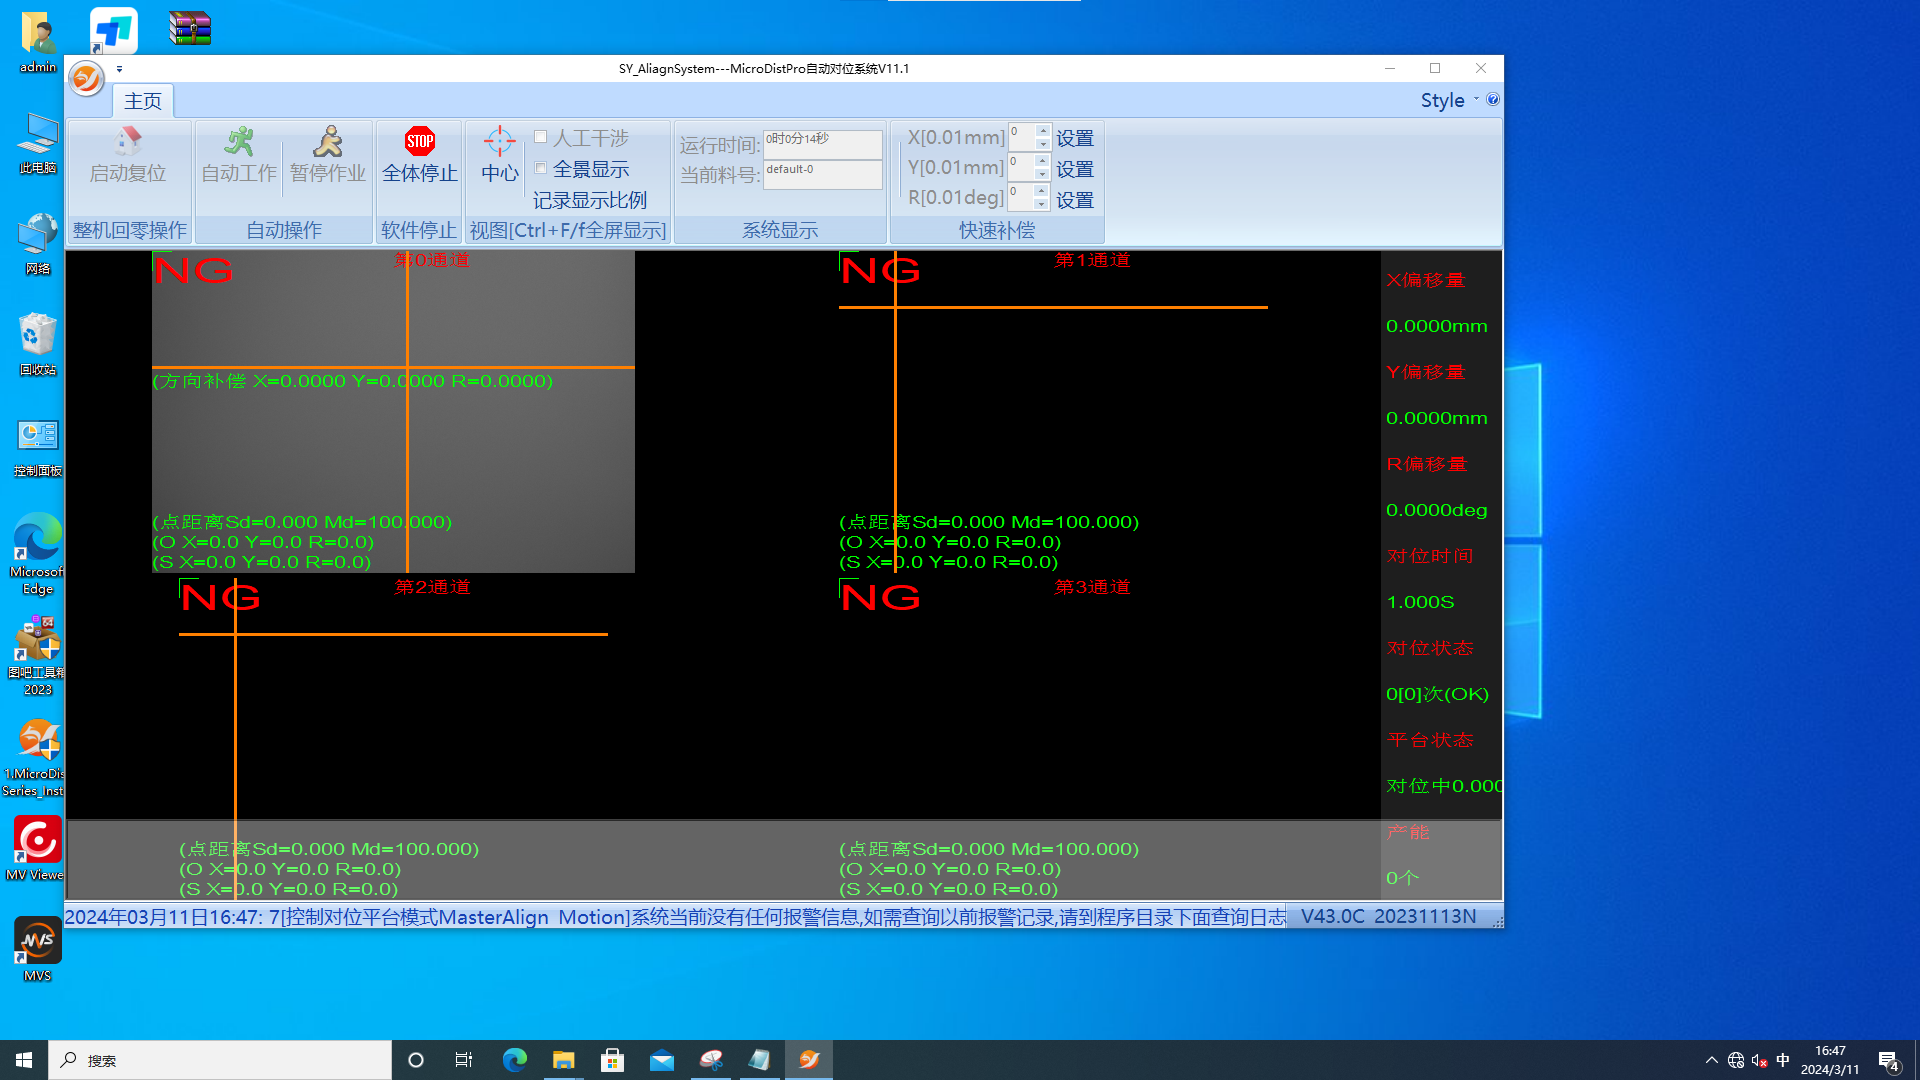Expand the Style dropdown
Screen dimensions: 1920x1080
click(x=1448, y=100)
